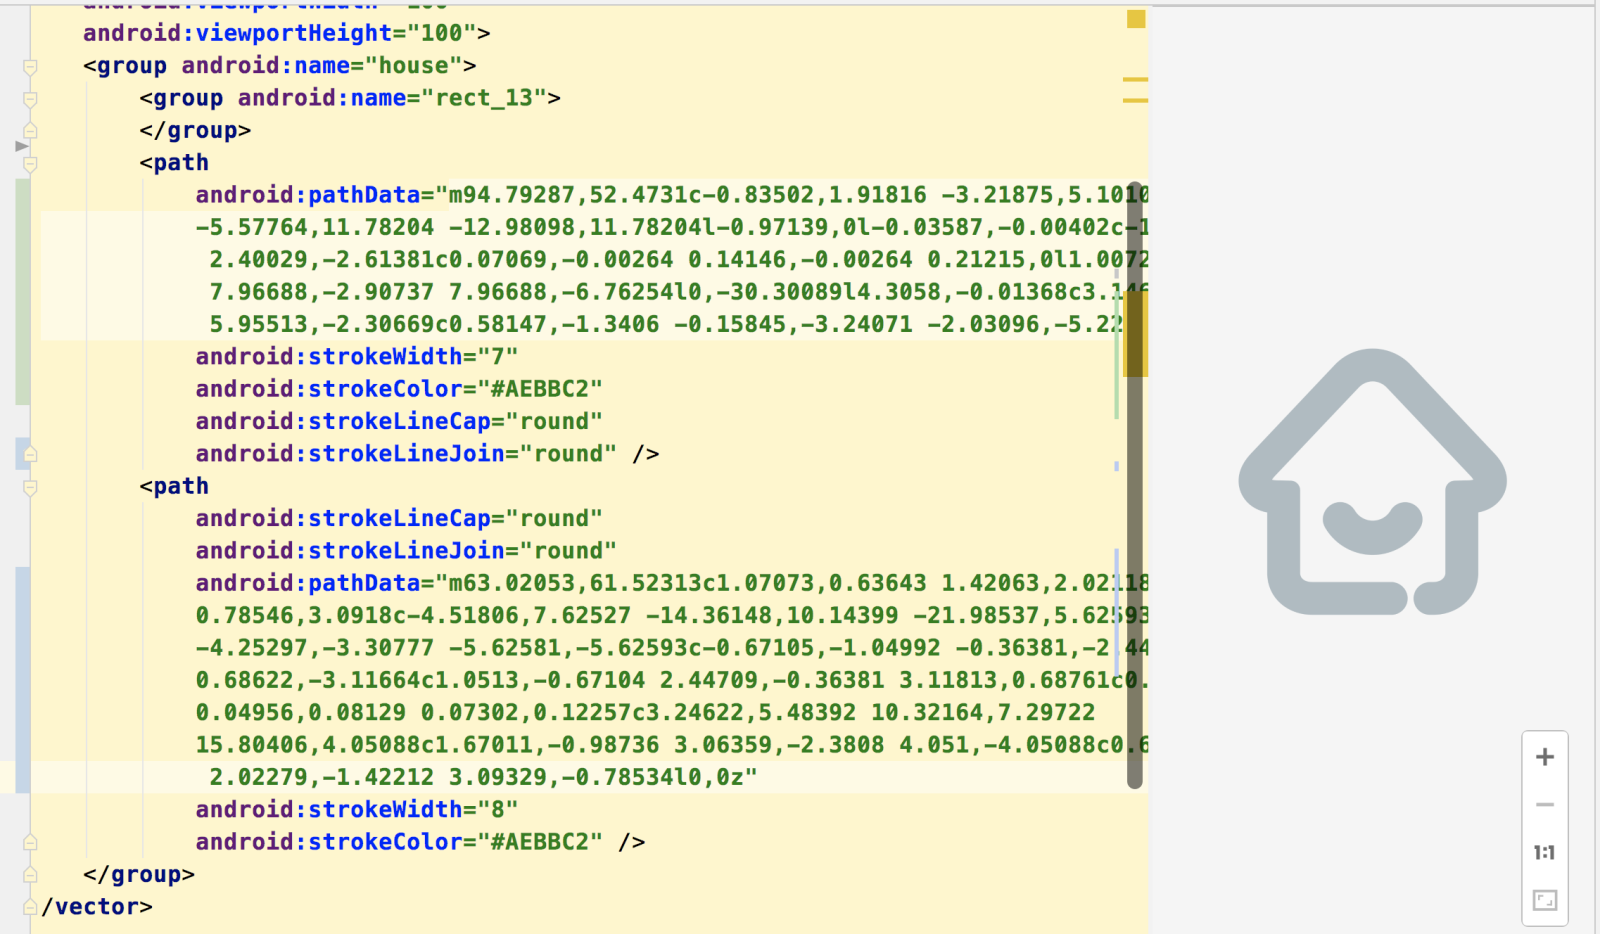Click strokeLineCap="round" in second path

coord(399,518)
